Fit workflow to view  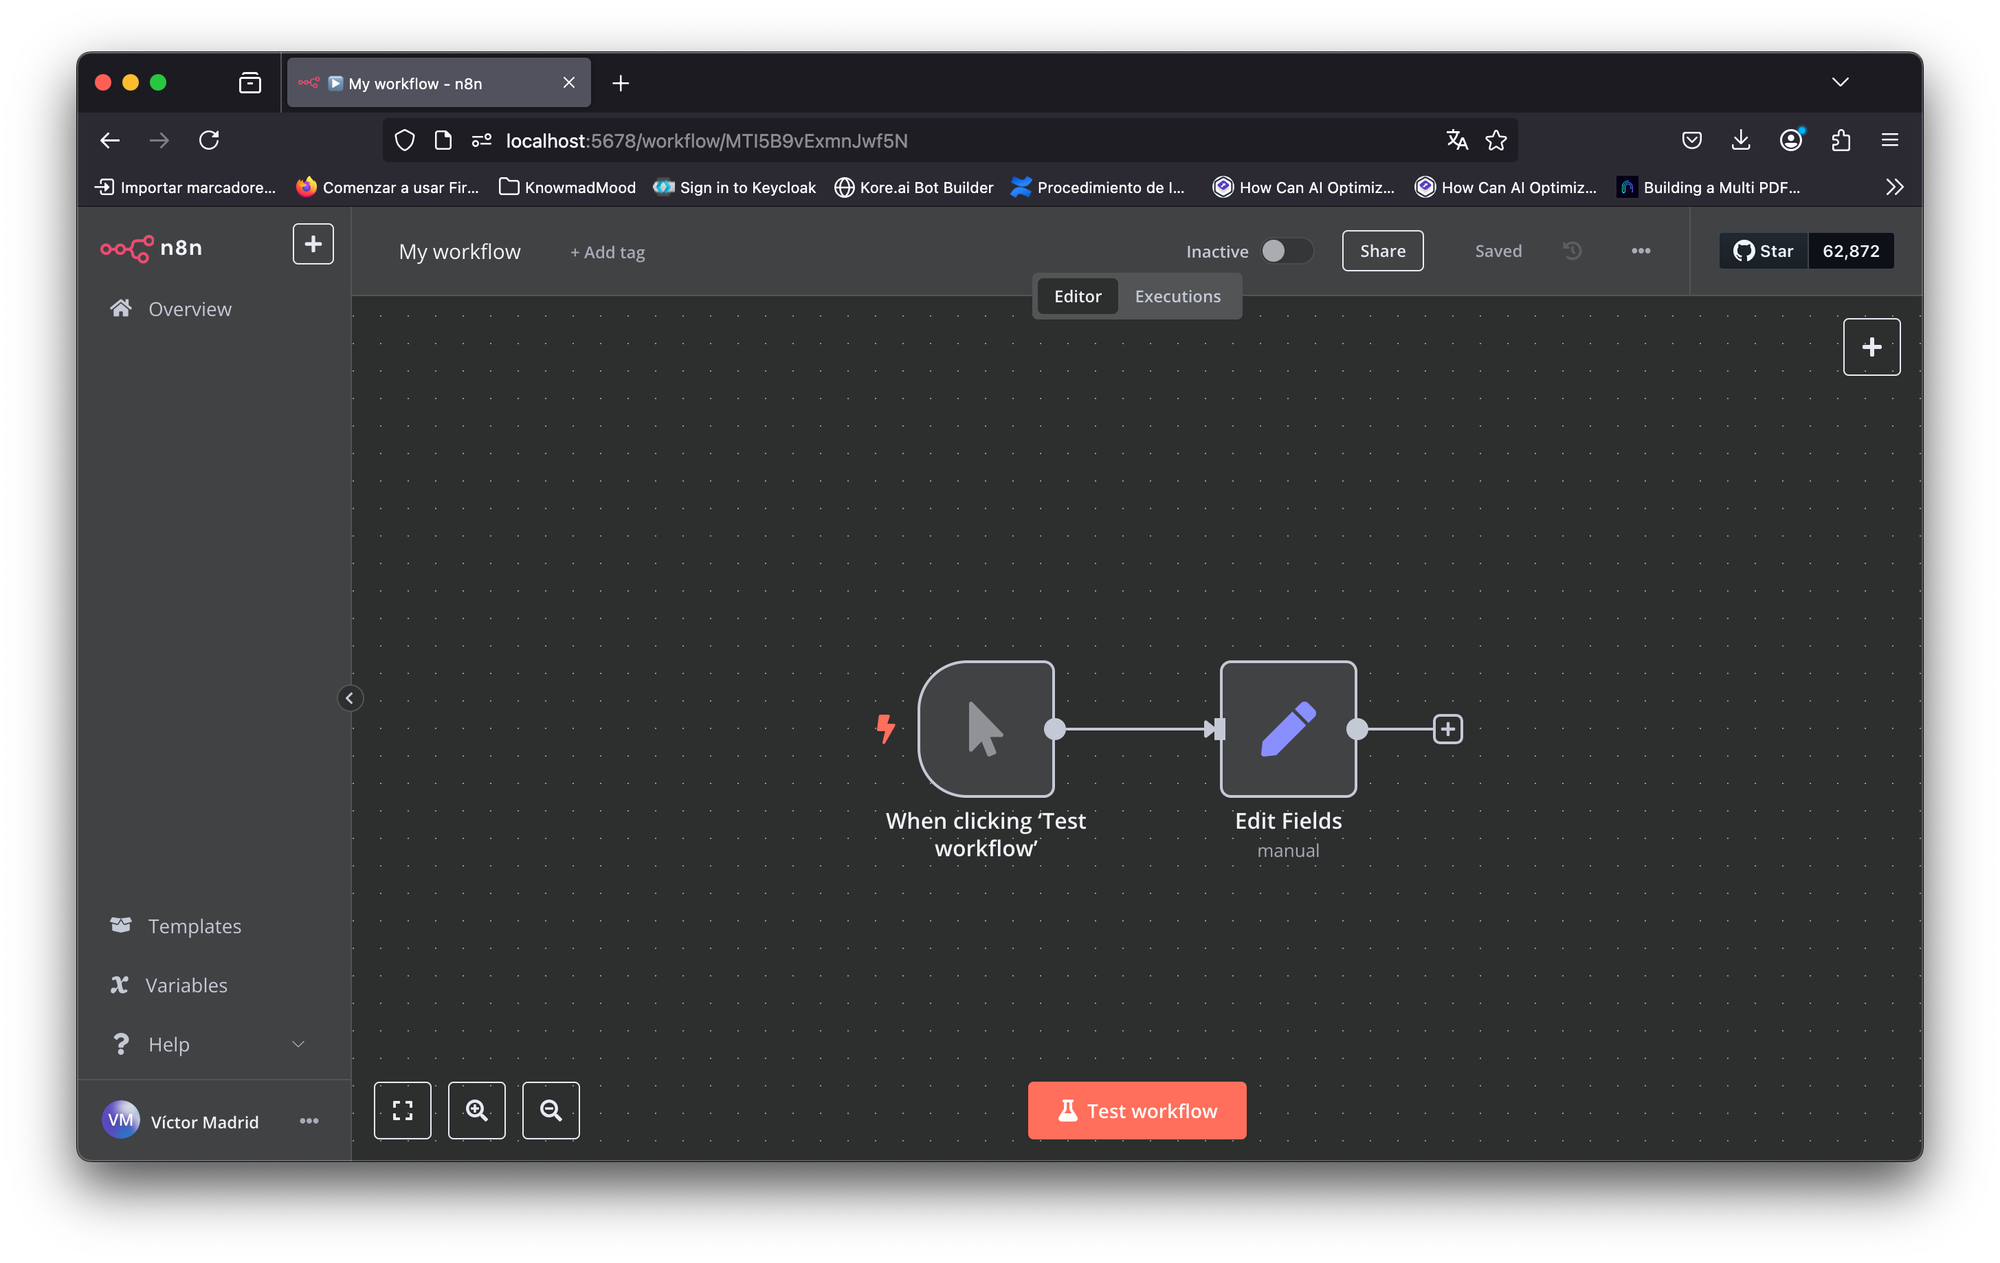point(403,1110)
